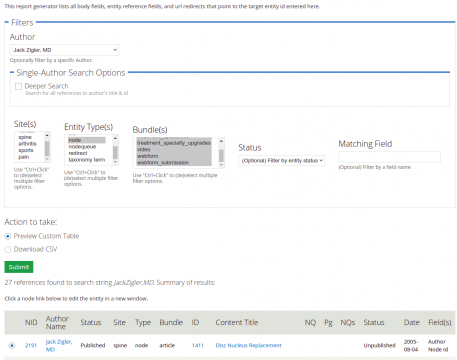Click the Bundle column header

[x=171, y=322]
